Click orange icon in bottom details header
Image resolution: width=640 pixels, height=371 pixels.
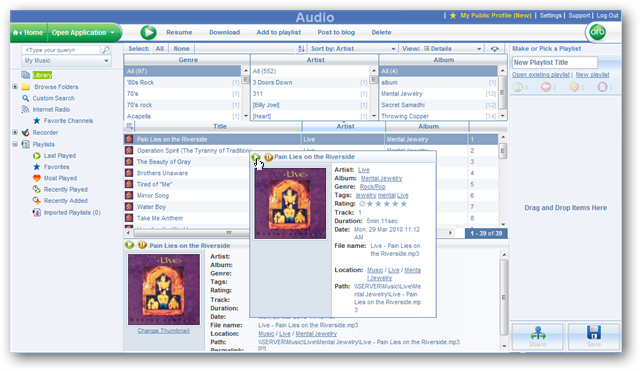click(x=142, y=245)
